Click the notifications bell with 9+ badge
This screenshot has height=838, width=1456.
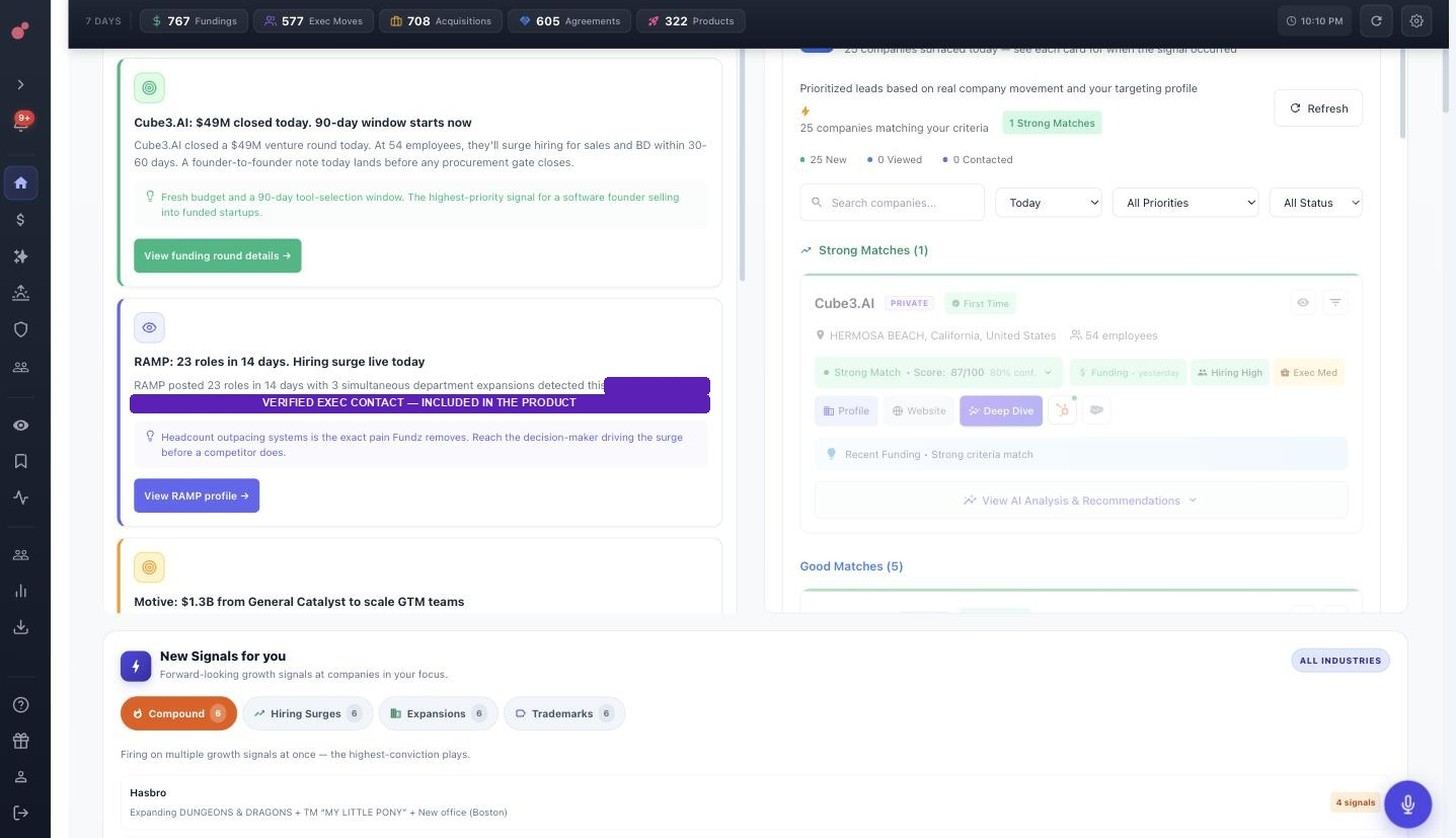(x=20, y=122)
